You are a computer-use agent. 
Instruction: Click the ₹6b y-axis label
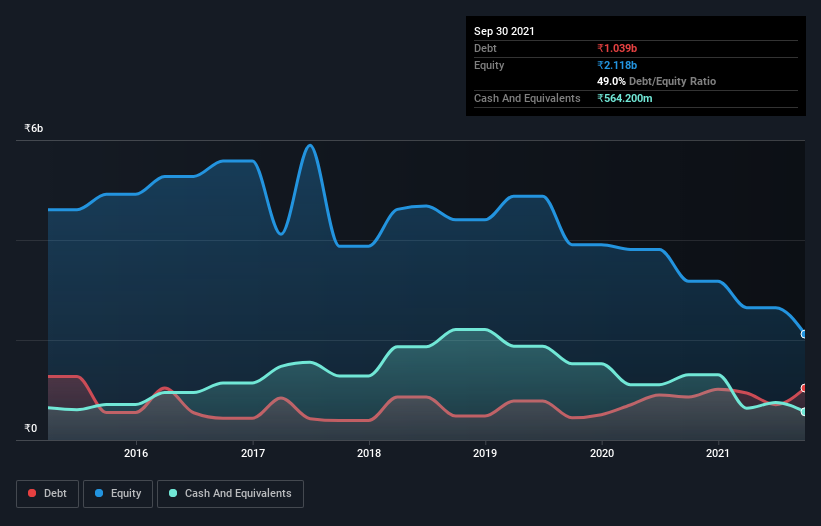(34, 129)
